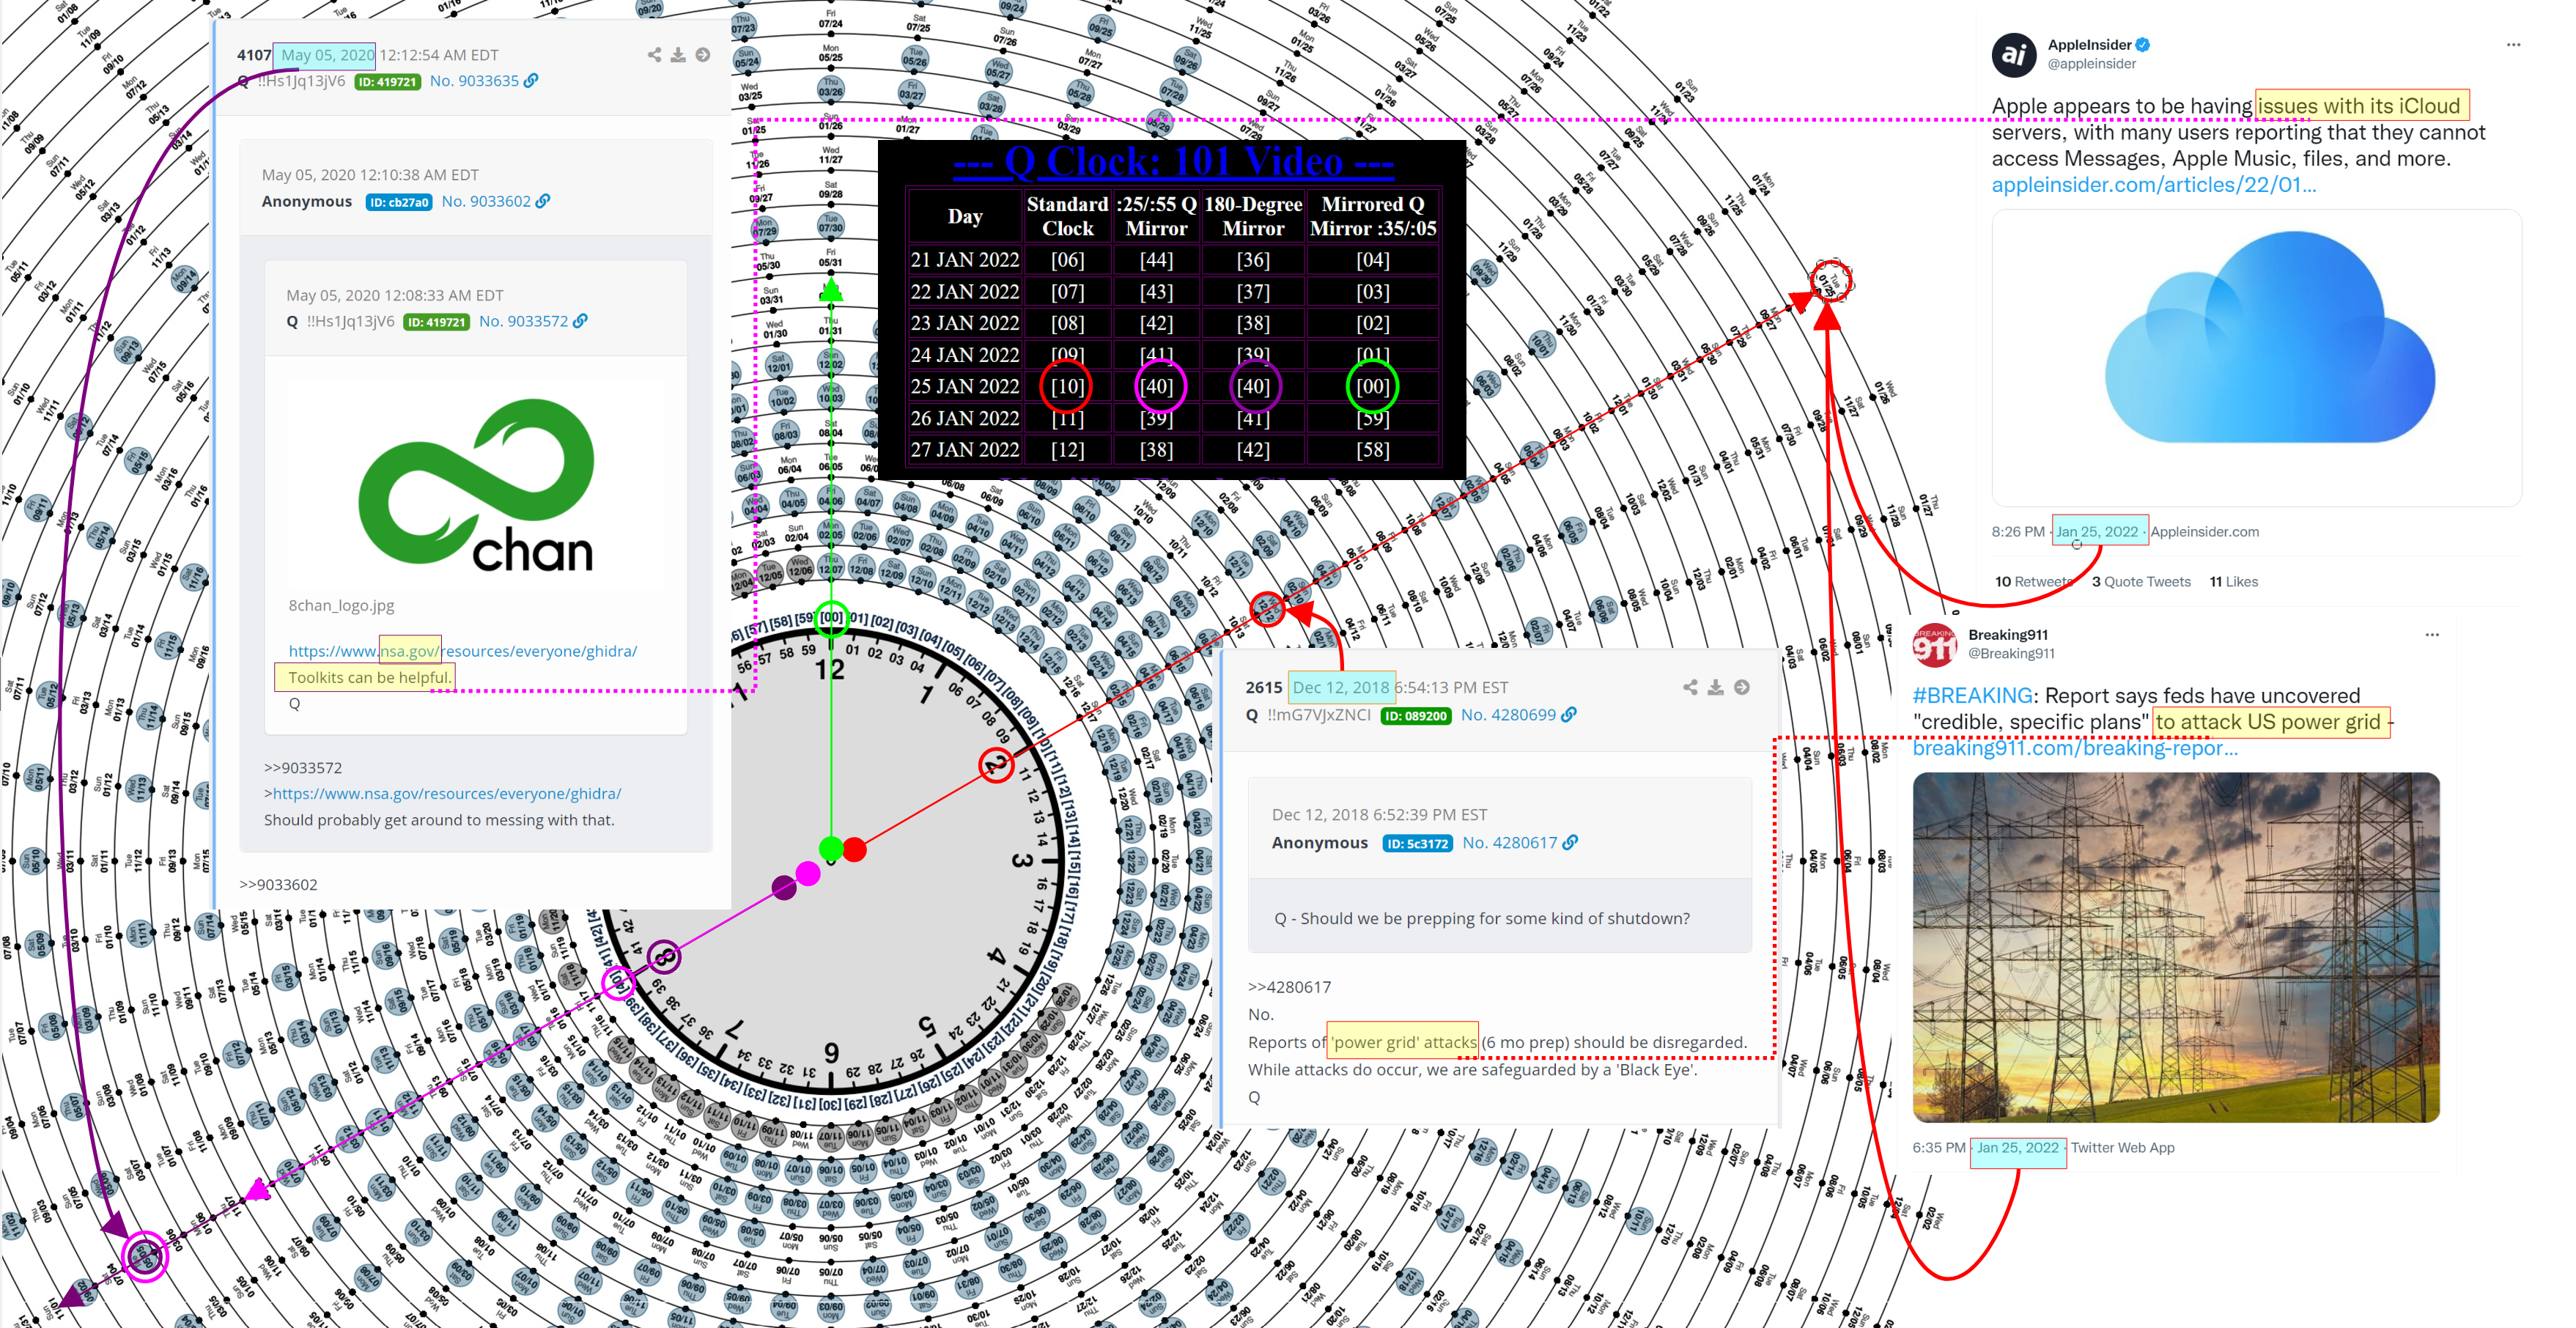
Task: Click the chain link icon beside No. 9033602
Action: [543, 201]
